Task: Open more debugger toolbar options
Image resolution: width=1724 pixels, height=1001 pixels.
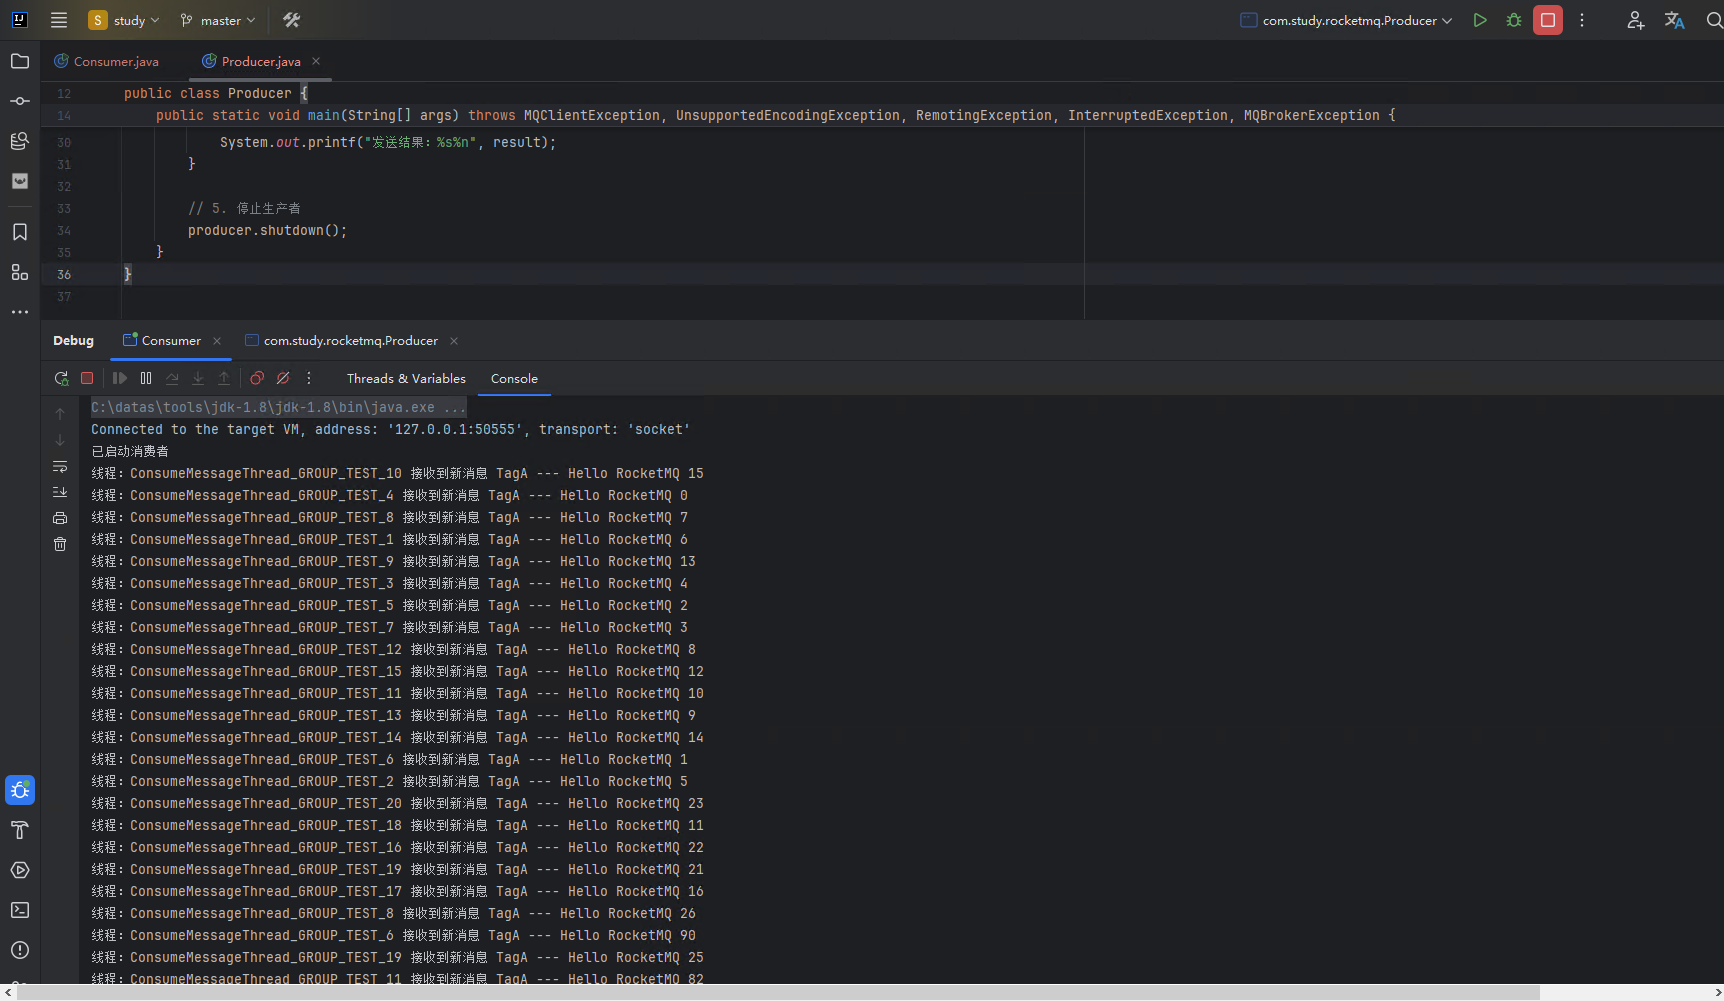Action: tap(309, 378)
